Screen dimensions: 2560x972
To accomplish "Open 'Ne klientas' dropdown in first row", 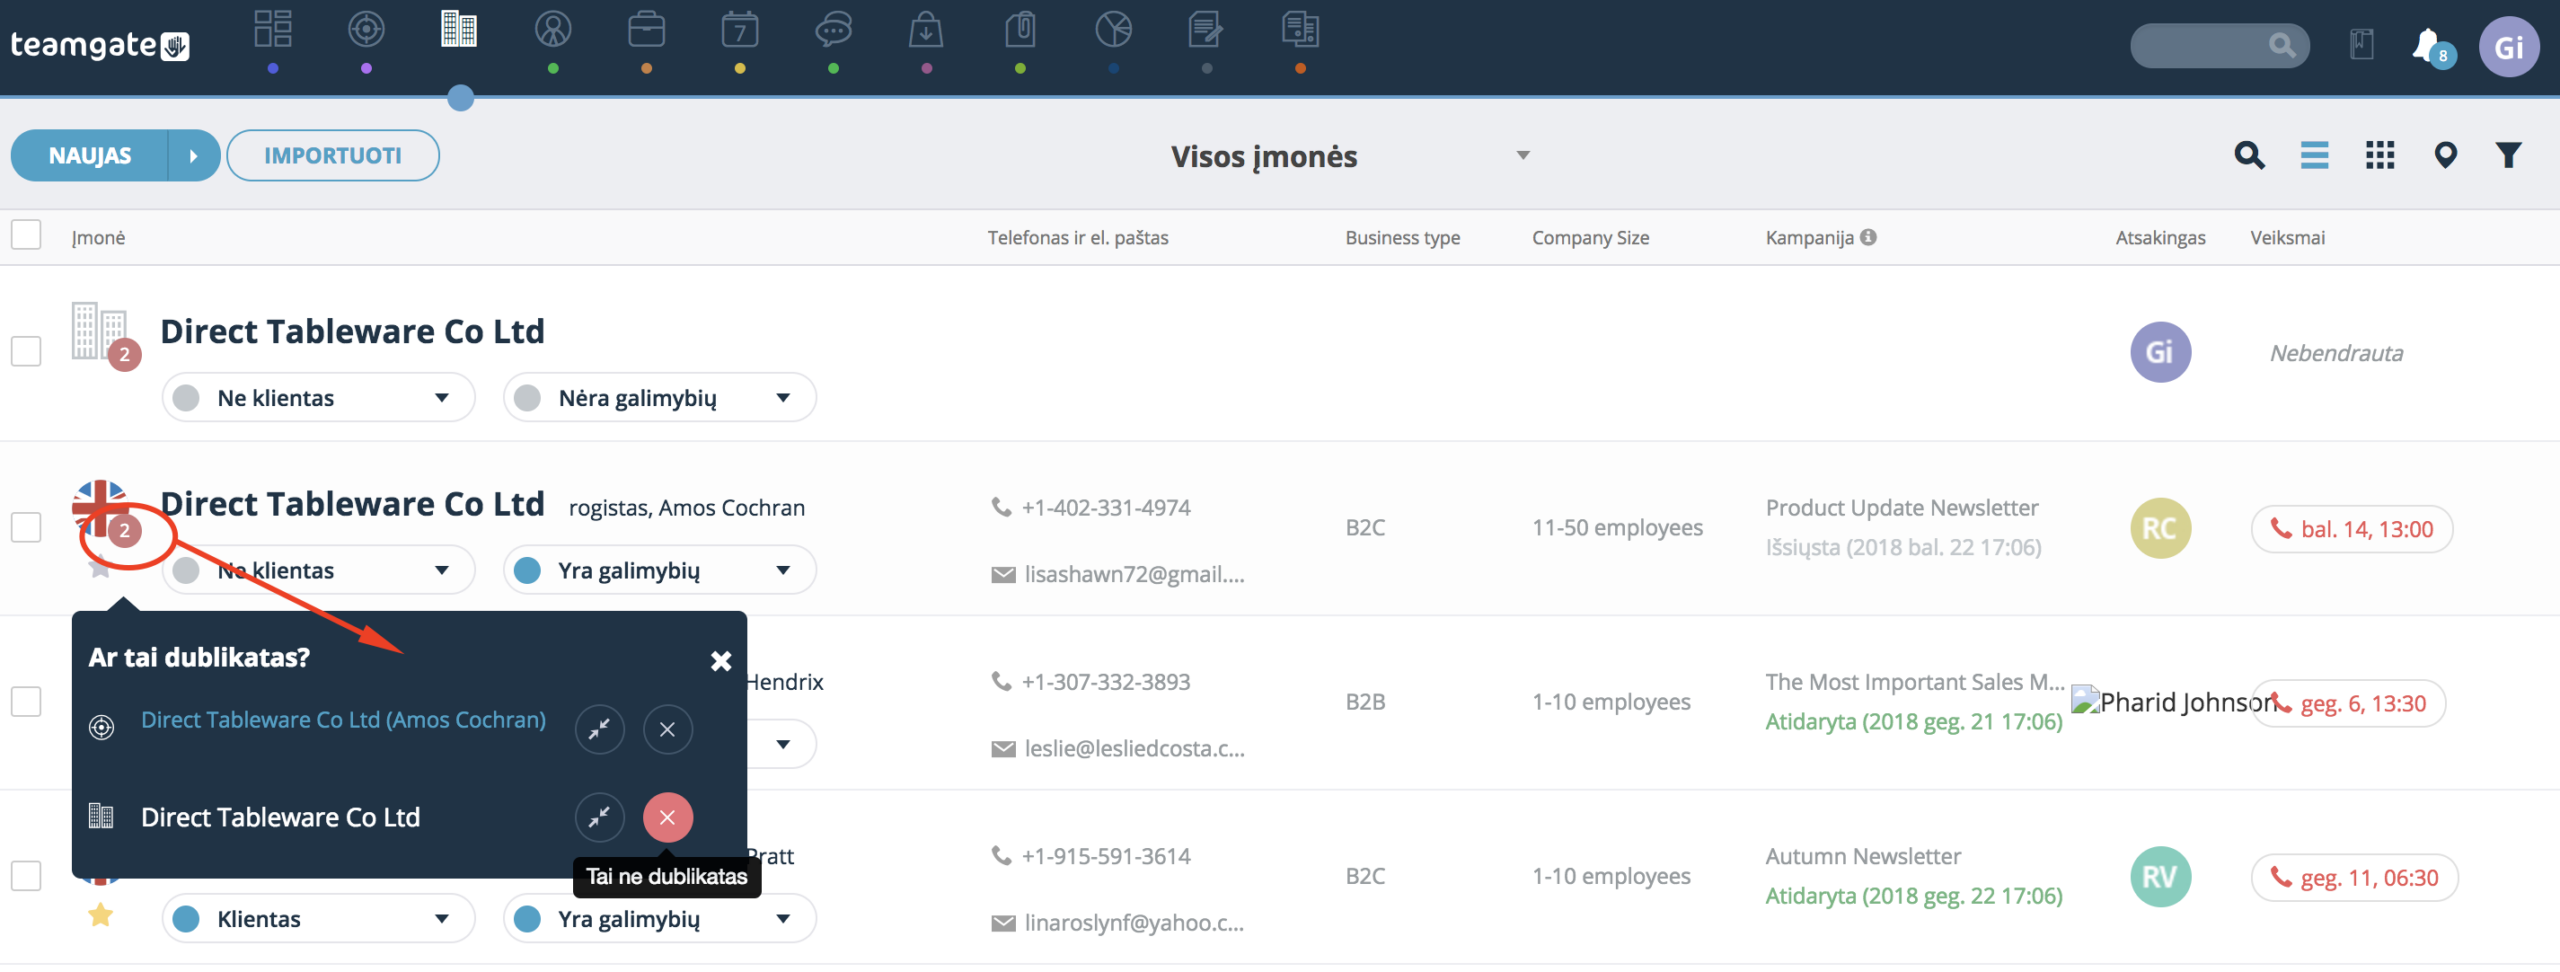I will (318, 398).
